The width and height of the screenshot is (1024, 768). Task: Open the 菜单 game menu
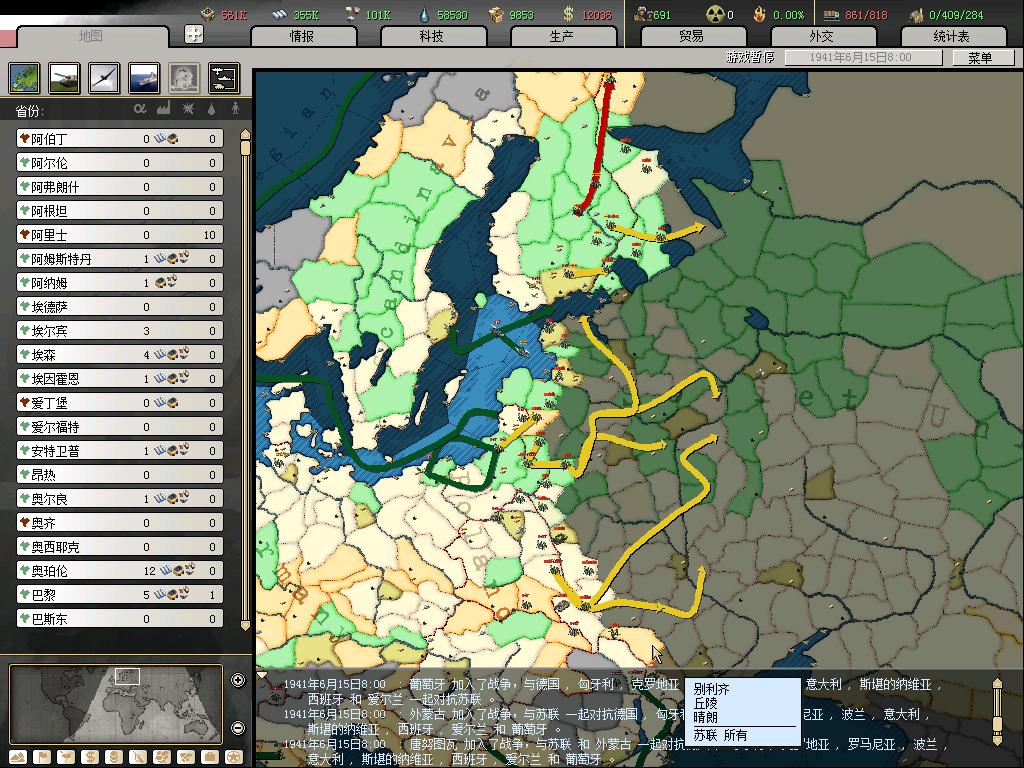pos(979,58)
